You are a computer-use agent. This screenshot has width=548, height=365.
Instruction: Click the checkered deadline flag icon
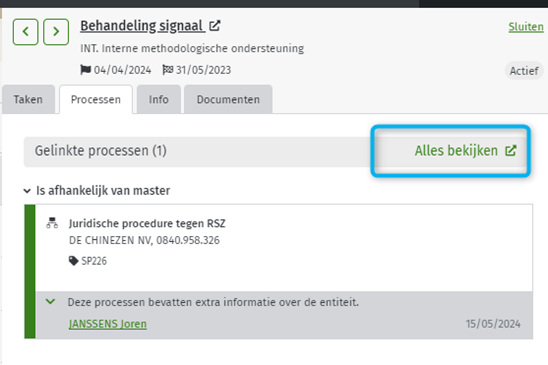[167, 70]
